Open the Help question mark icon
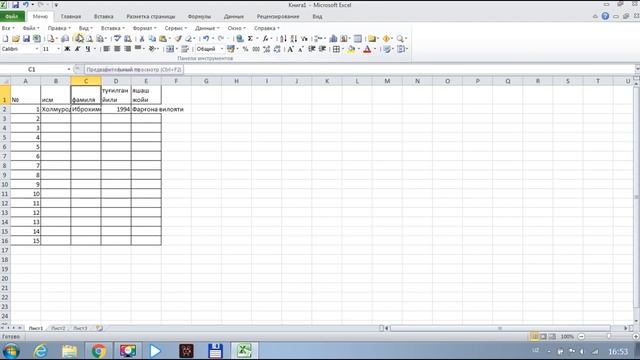Image resolution: width=640 pixels, height=360 pixels. point(605,16)
